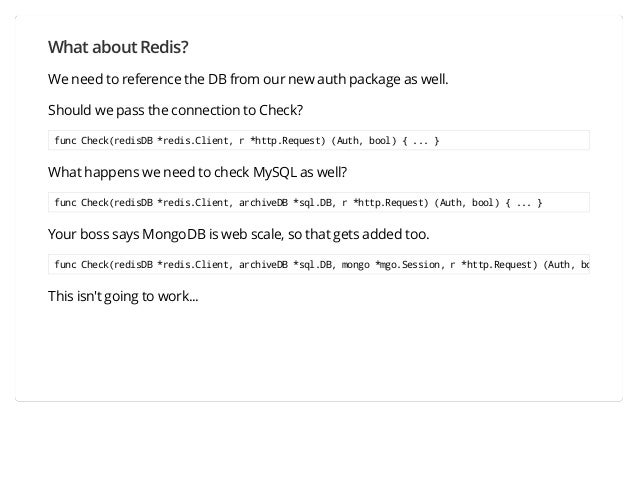This screenshot has height=493, width=638.
Task: Click the line asking about checking MySQL
Action: [197, 172]
